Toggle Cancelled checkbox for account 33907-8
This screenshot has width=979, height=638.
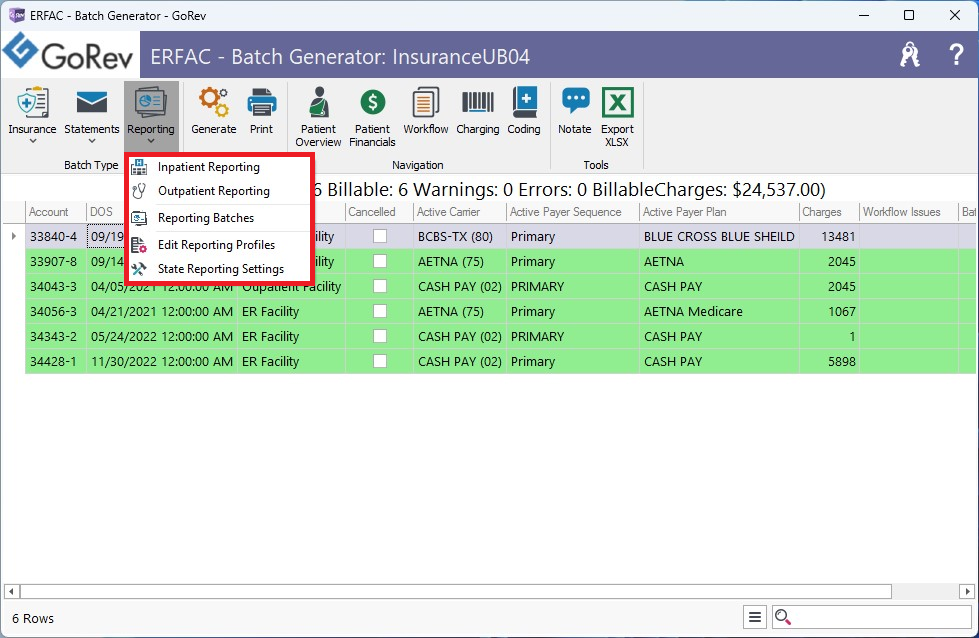(x=380, y=261)
